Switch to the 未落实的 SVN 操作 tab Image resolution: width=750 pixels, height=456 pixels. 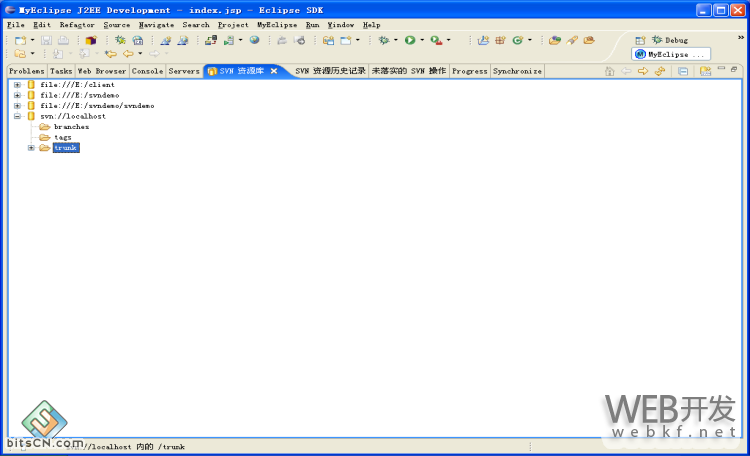tap(409, 71)
